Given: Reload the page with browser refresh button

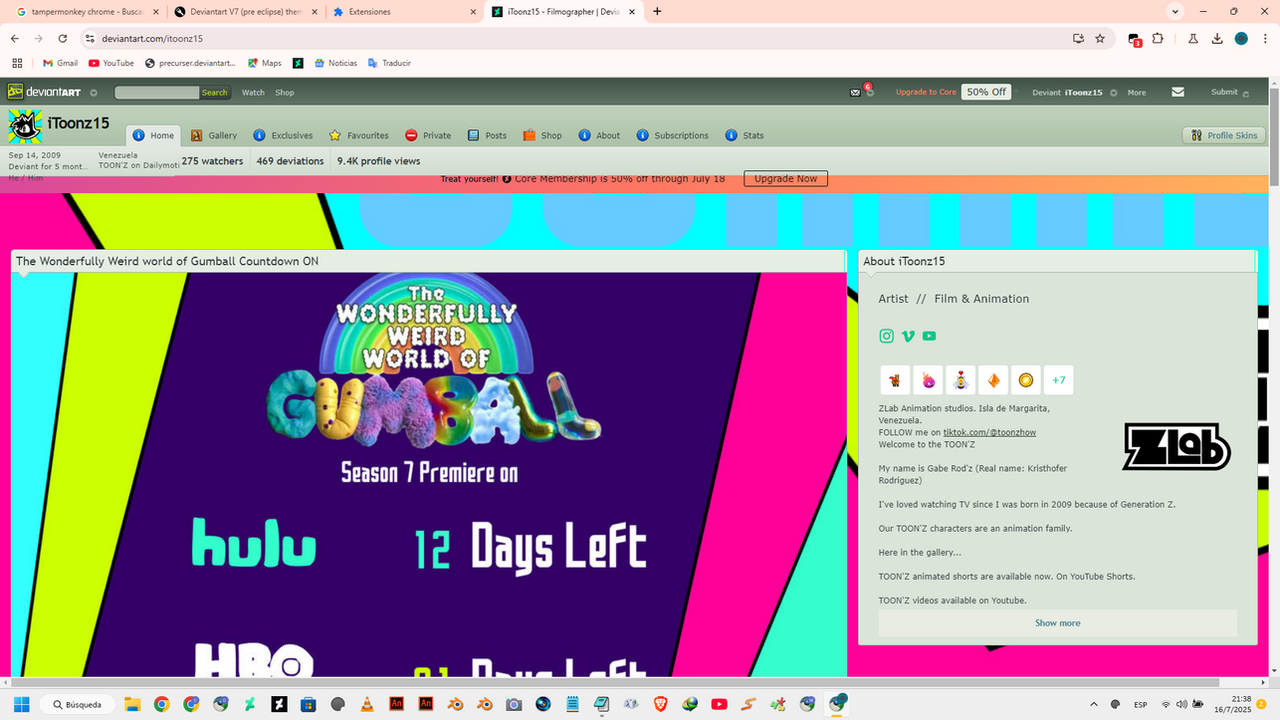Looking at the screenshot, I should pyautogui.click(x=62, y=38).
